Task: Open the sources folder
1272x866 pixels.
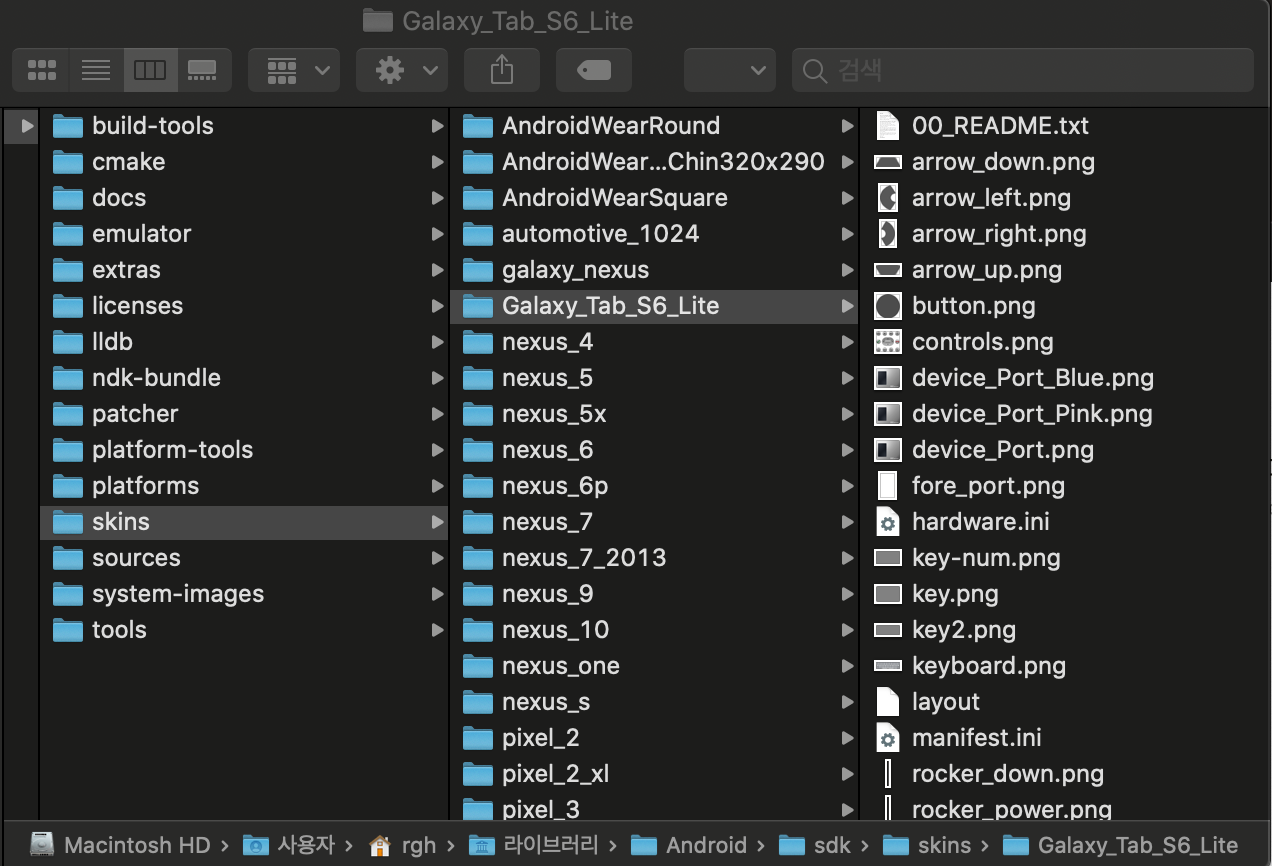Action: [244, 558]
